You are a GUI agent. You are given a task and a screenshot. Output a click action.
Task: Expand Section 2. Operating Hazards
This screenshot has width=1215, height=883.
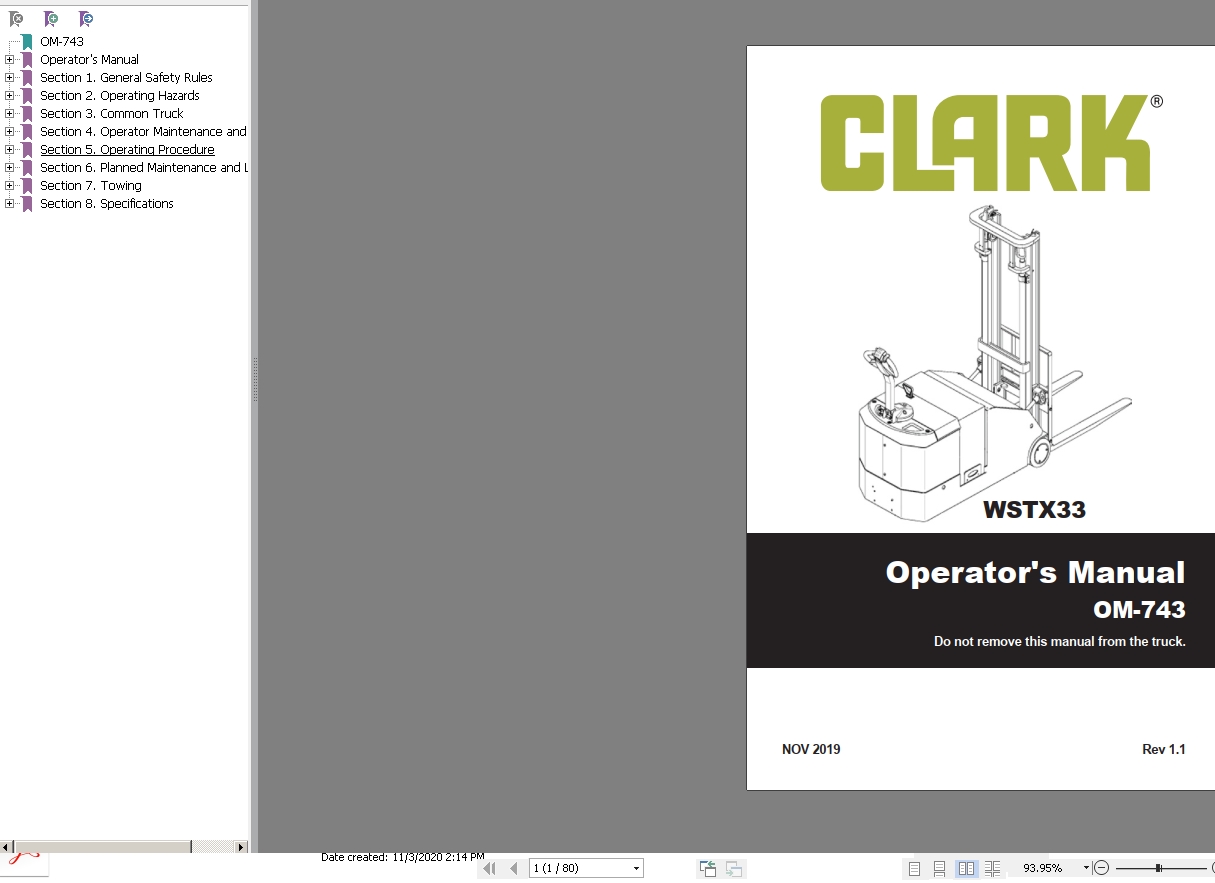coord(9,96)
